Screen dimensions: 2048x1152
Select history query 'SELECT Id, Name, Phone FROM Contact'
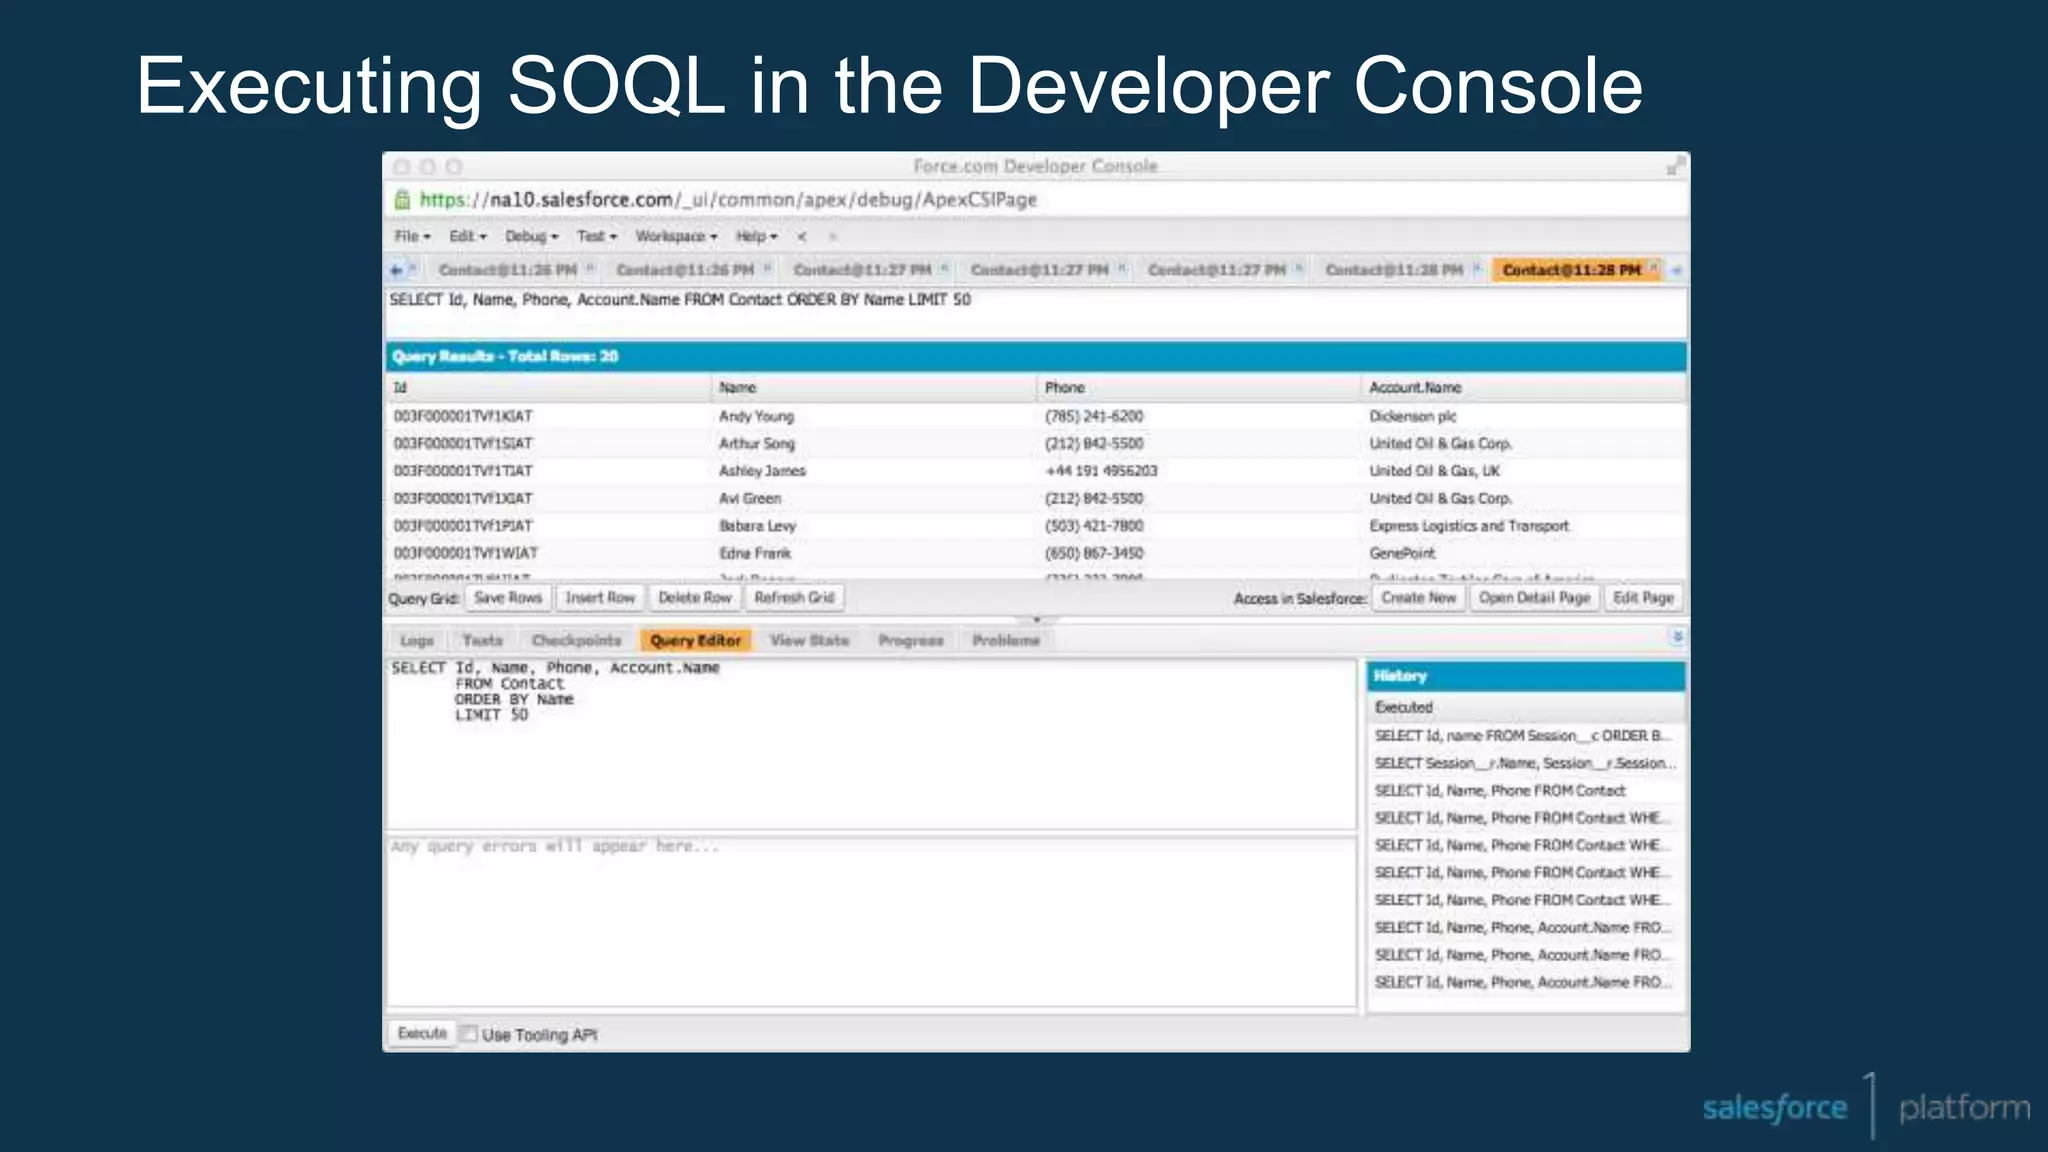click(1524, 791)
